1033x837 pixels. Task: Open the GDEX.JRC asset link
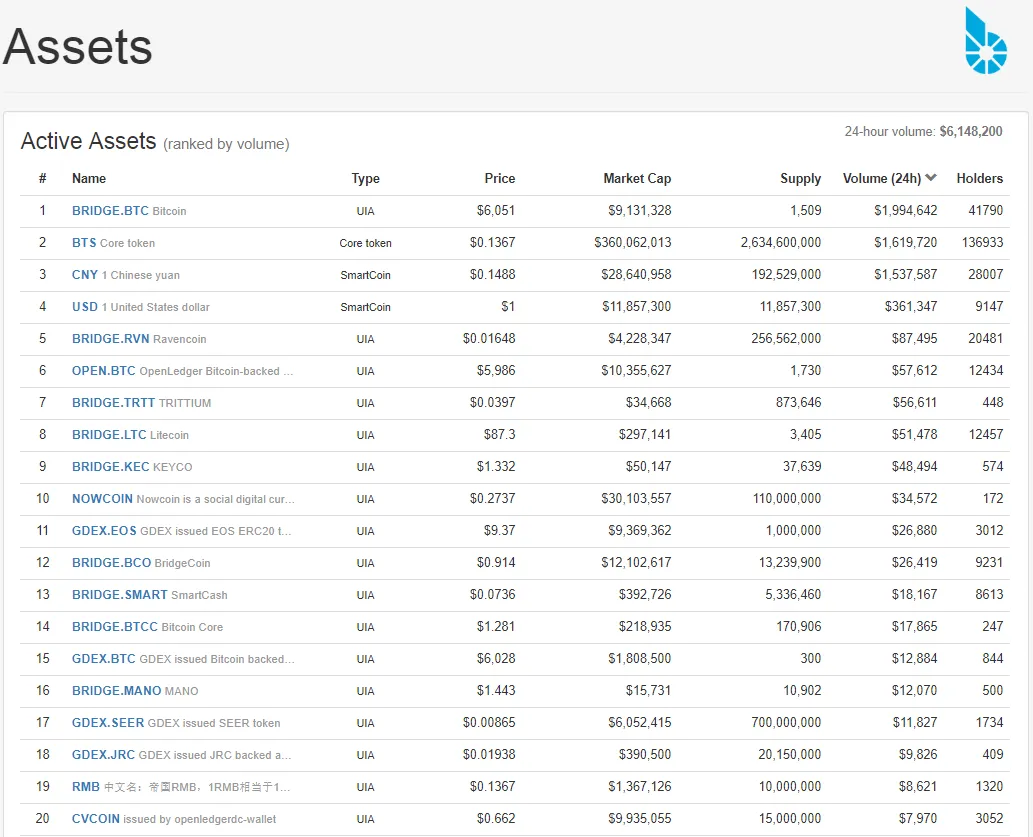pyautogui.click(x=103, y=755)
